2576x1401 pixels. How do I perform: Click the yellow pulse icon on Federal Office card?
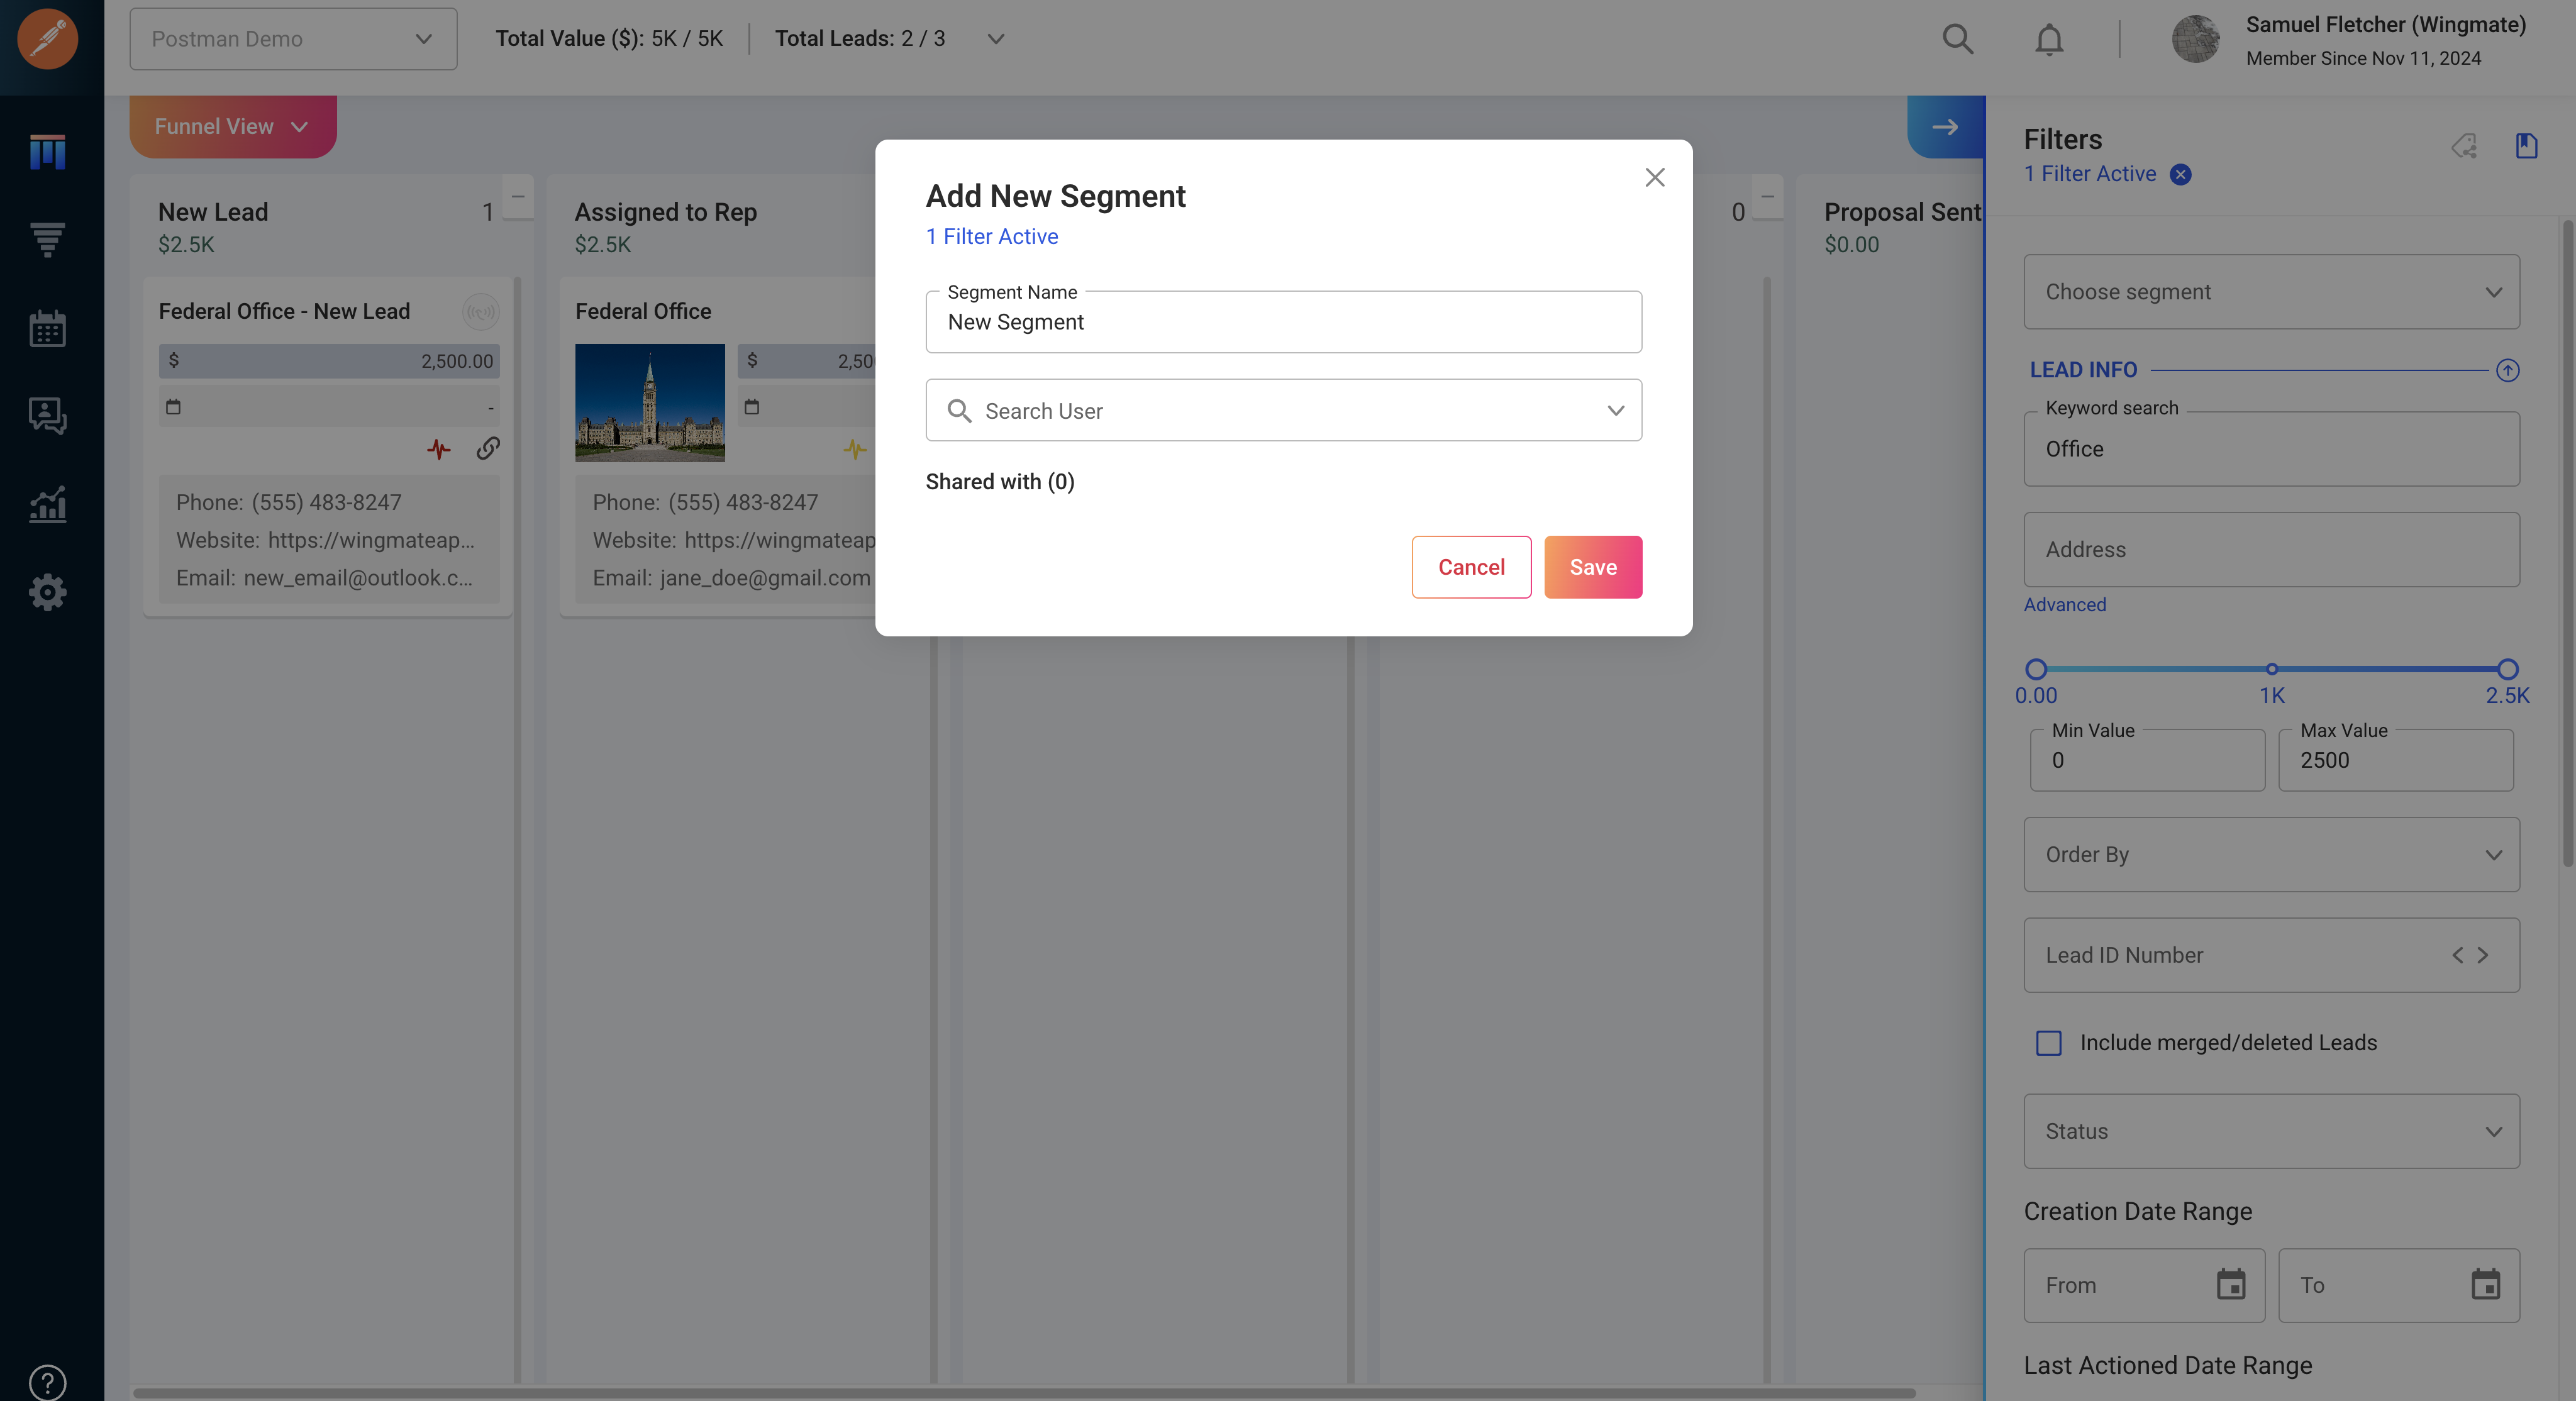point(855,449)
